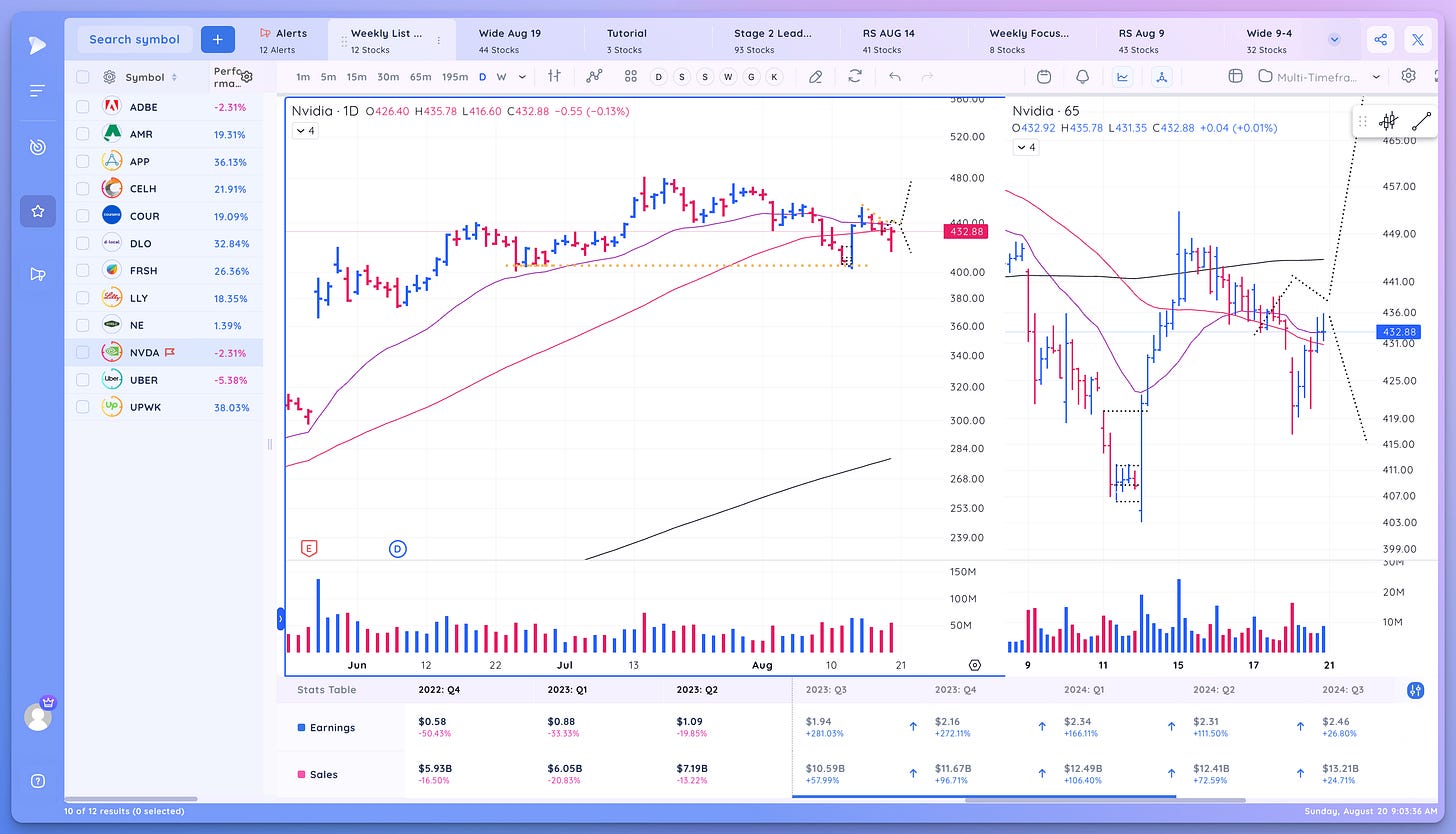Click the earnings E marker on chart
The width and height of the screenshot is (1456, 834).
pyautogui.click(x=309, y=548)
